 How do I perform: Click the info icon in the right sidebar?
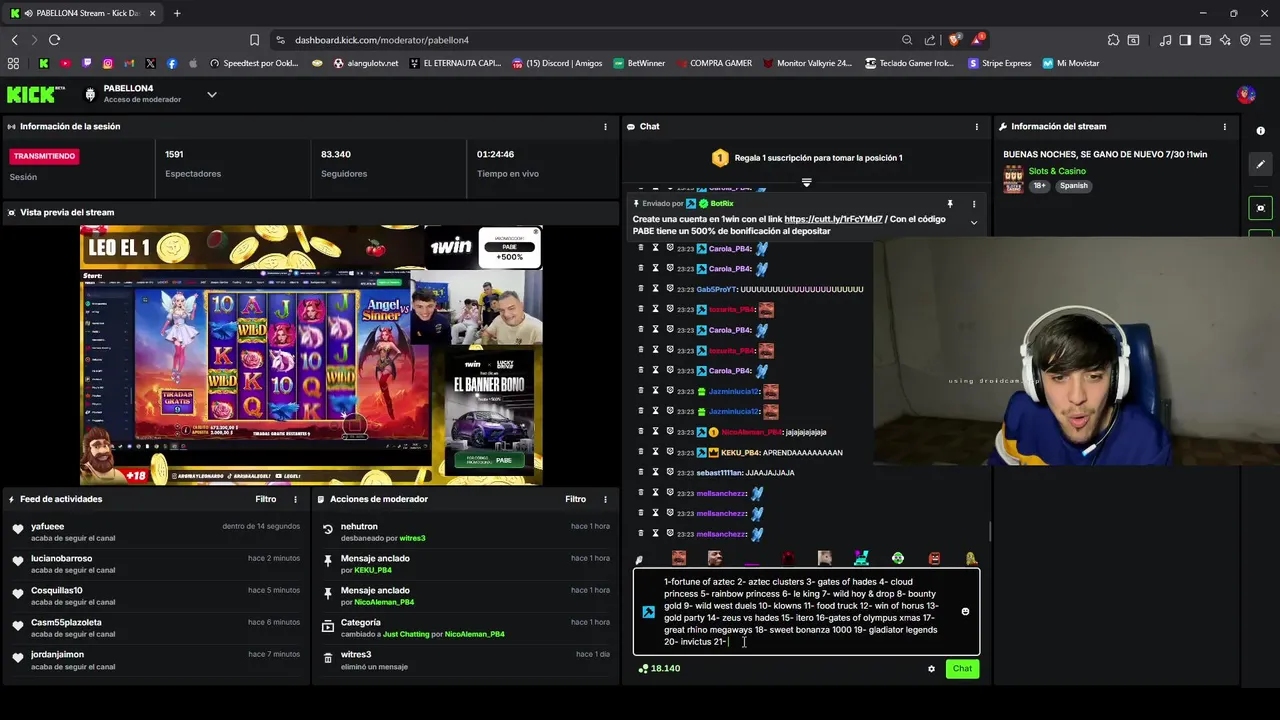tap(1260, 131)
